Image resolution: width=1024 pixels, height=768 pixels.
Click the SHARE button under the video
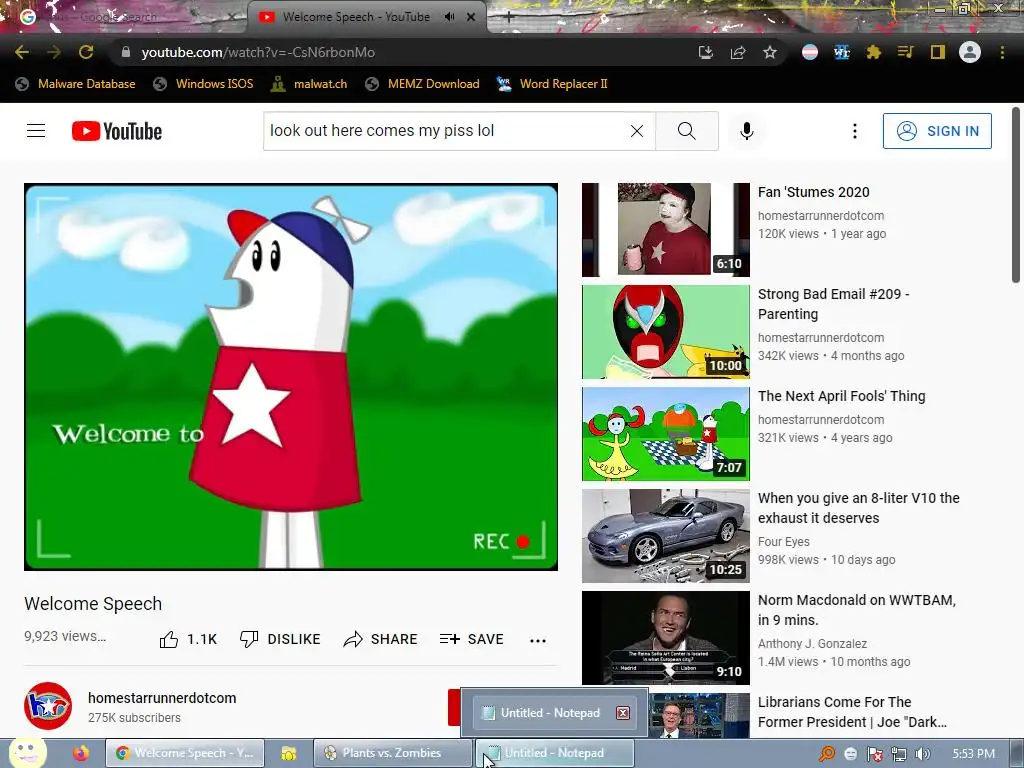[x=380, y=639]
